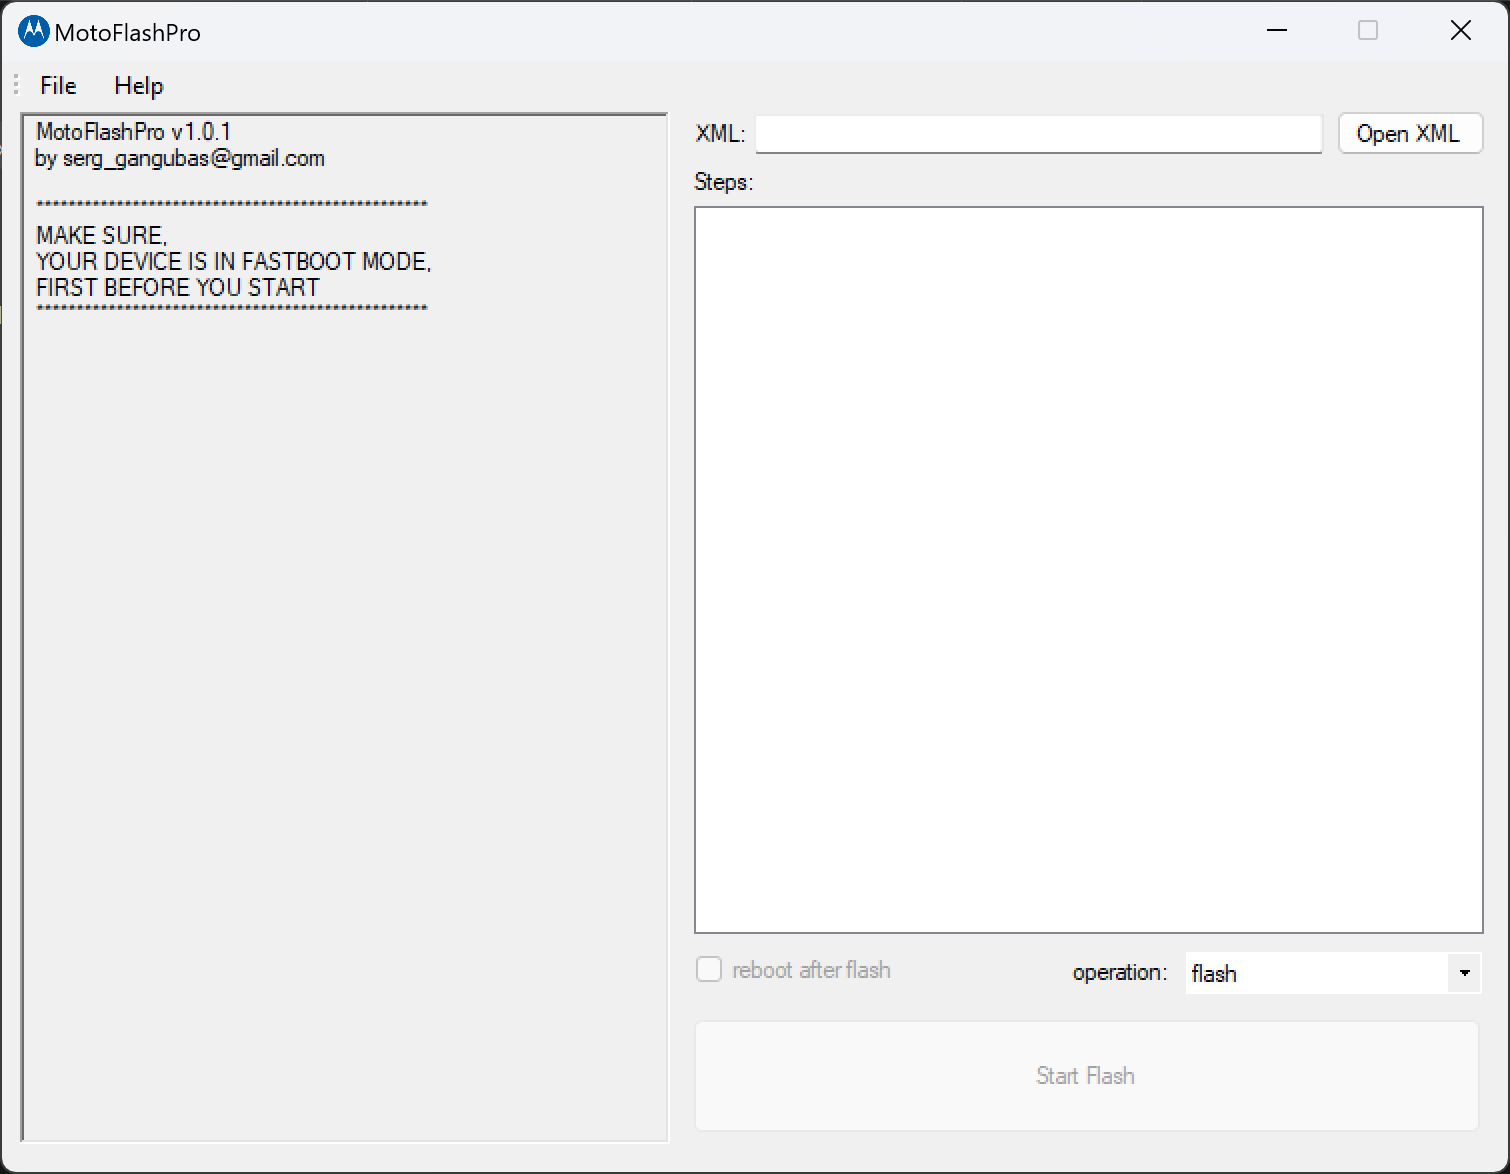This screenshot has width=1510, height=1174.
Task: Open the Help menu
Action: click(138, 86)
